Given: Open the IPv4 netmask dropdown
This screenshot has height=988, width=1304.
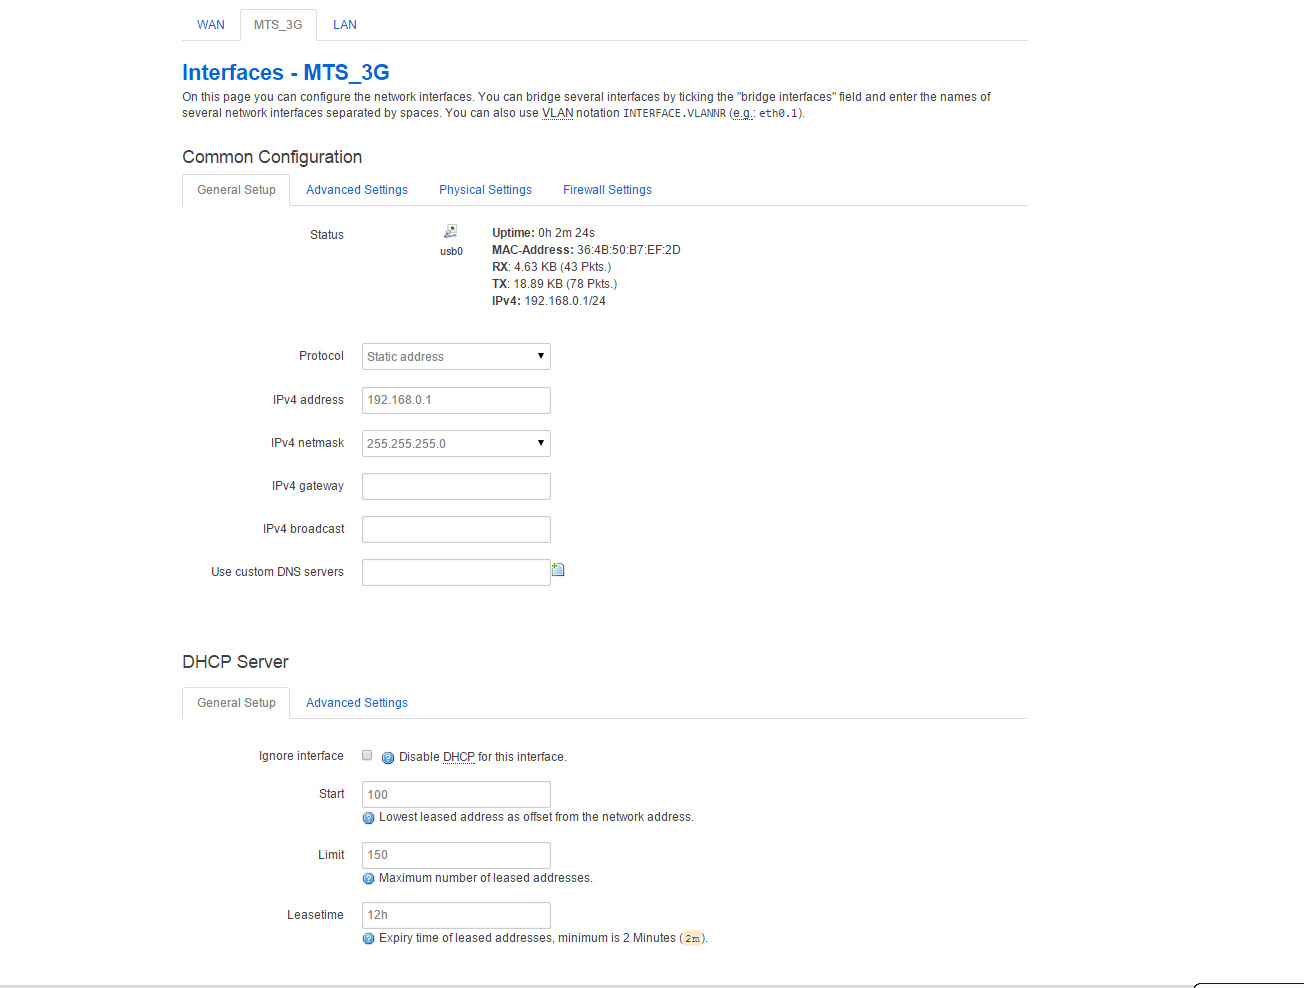Looking at the screenshot, I should 456,443.
